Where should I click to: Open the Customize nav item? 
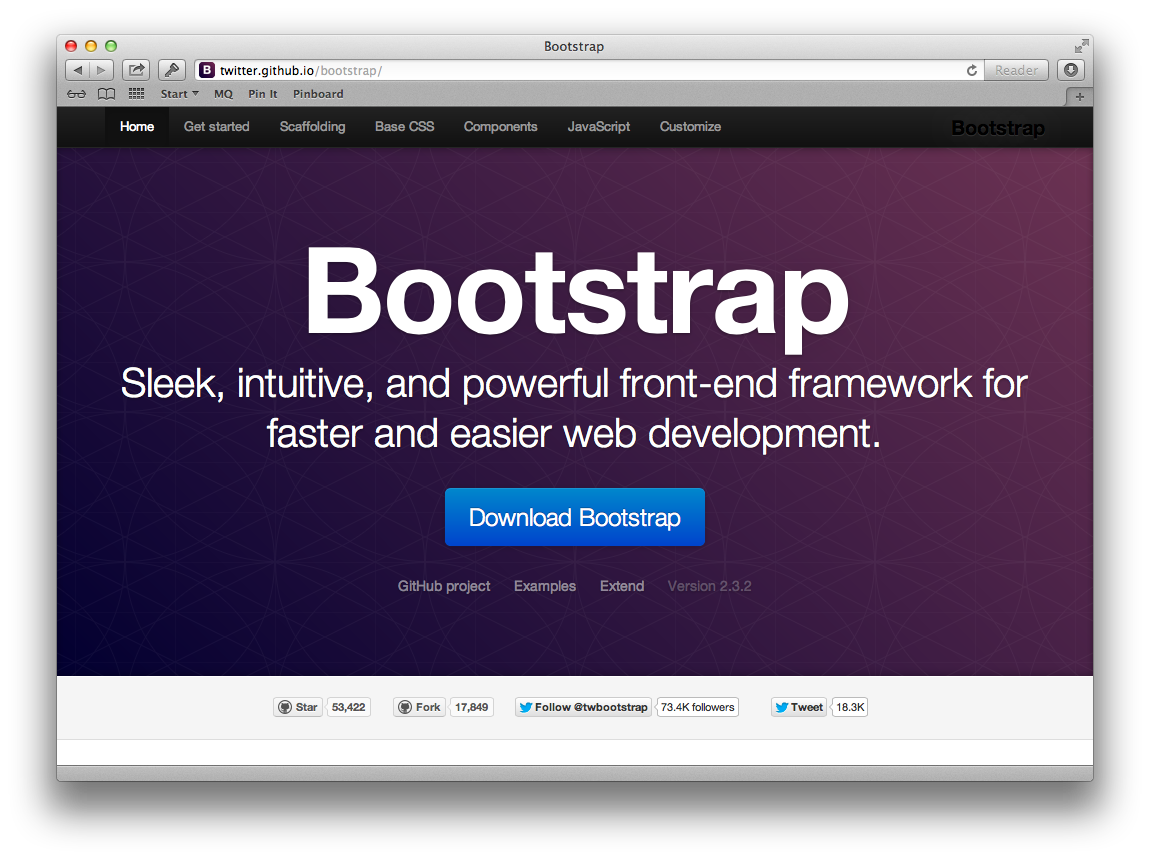(x=690, y=127)
